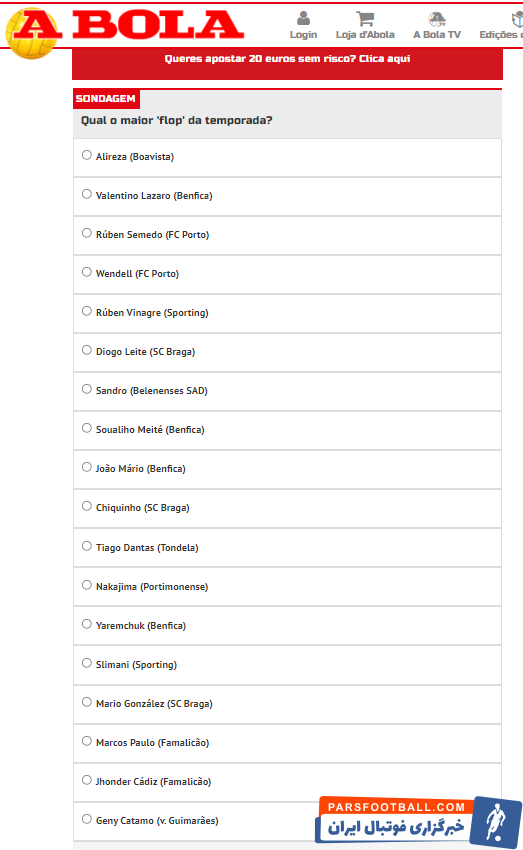
Task: Open the A Bola TV icon
Action: [437, 20]
